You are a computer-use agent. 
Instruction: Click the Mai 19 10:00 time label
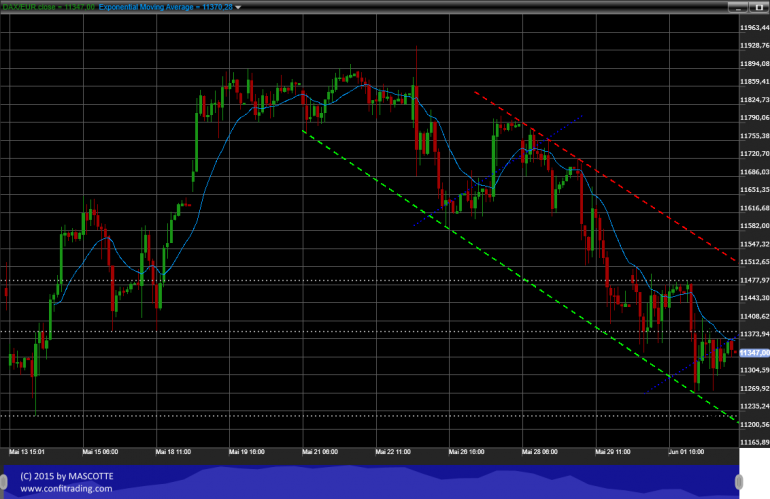point(247,452)
